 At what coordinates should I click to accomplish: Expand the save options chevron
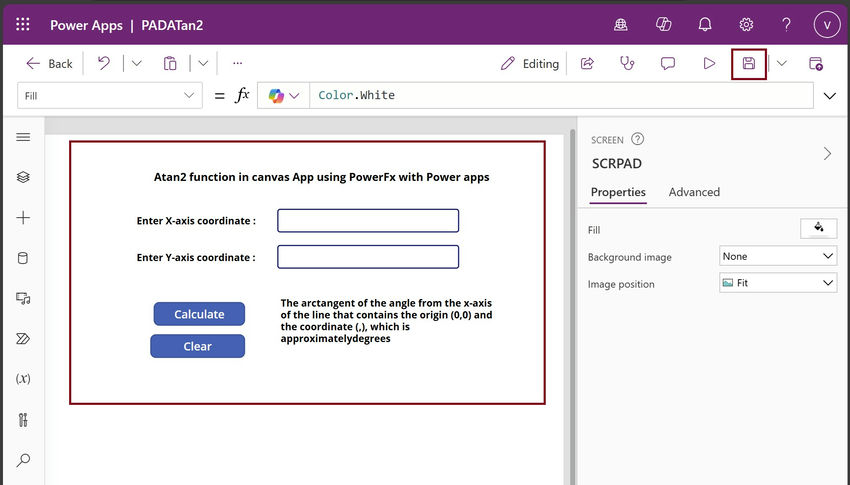(x=781, y=63)
